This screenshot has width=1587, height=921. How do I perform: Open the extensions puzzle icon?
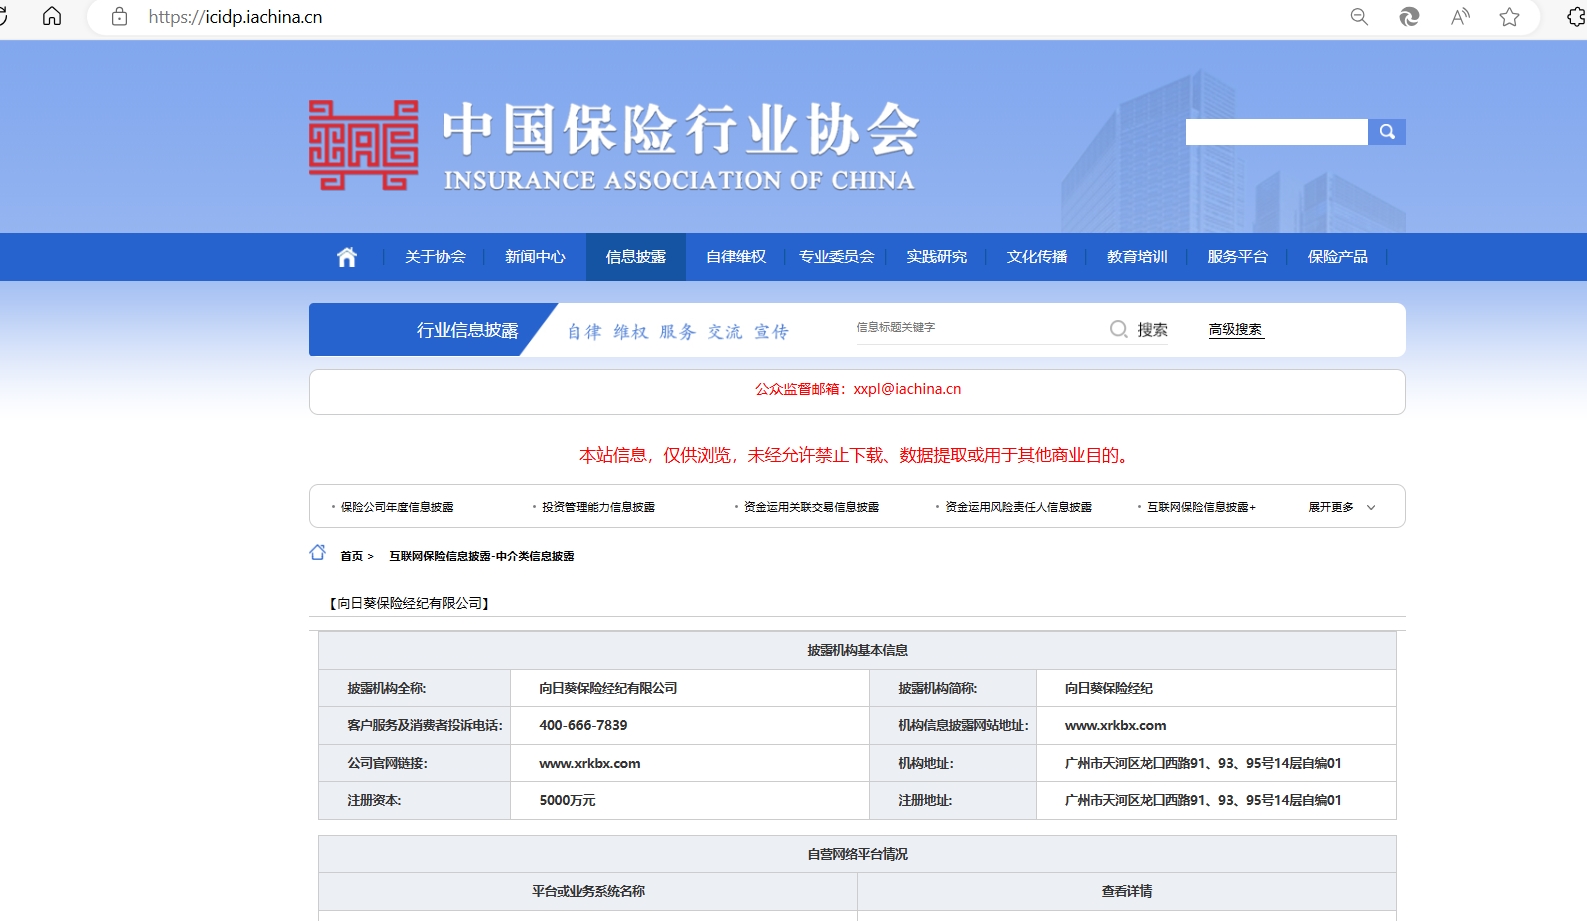(x=1577, y=16)
